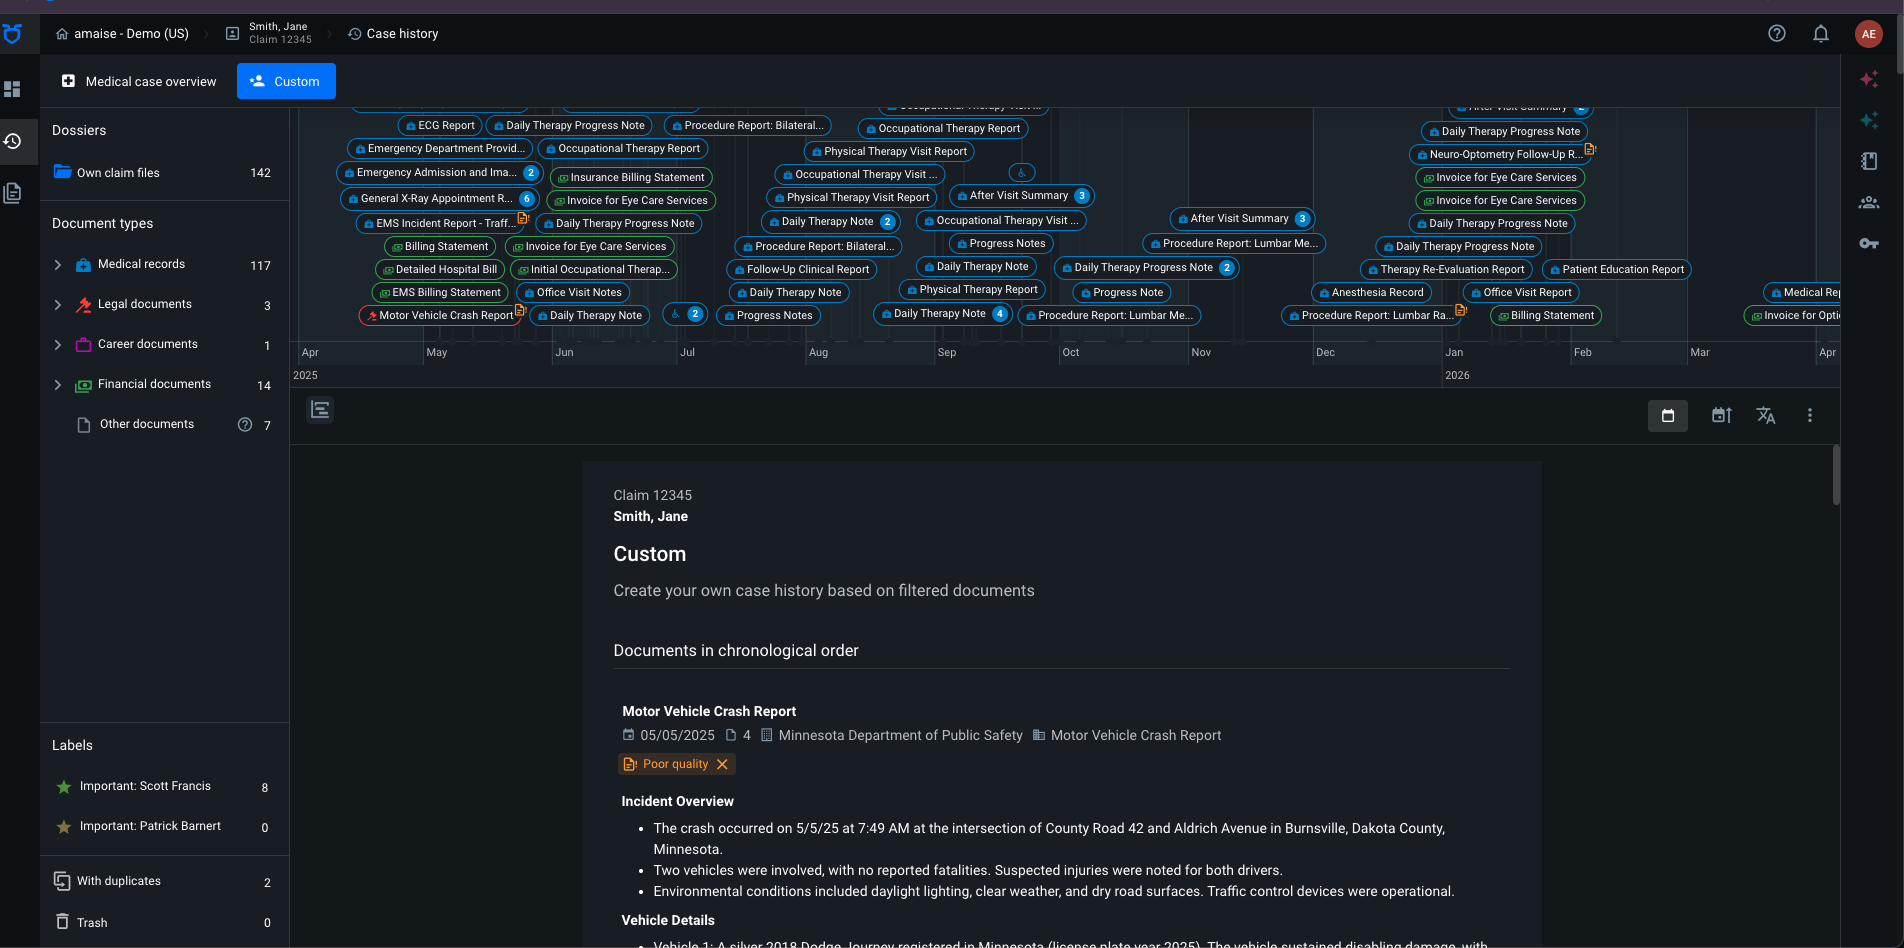Click Poor quality tag label
The image size is (1904, 948).
point(675,764)
